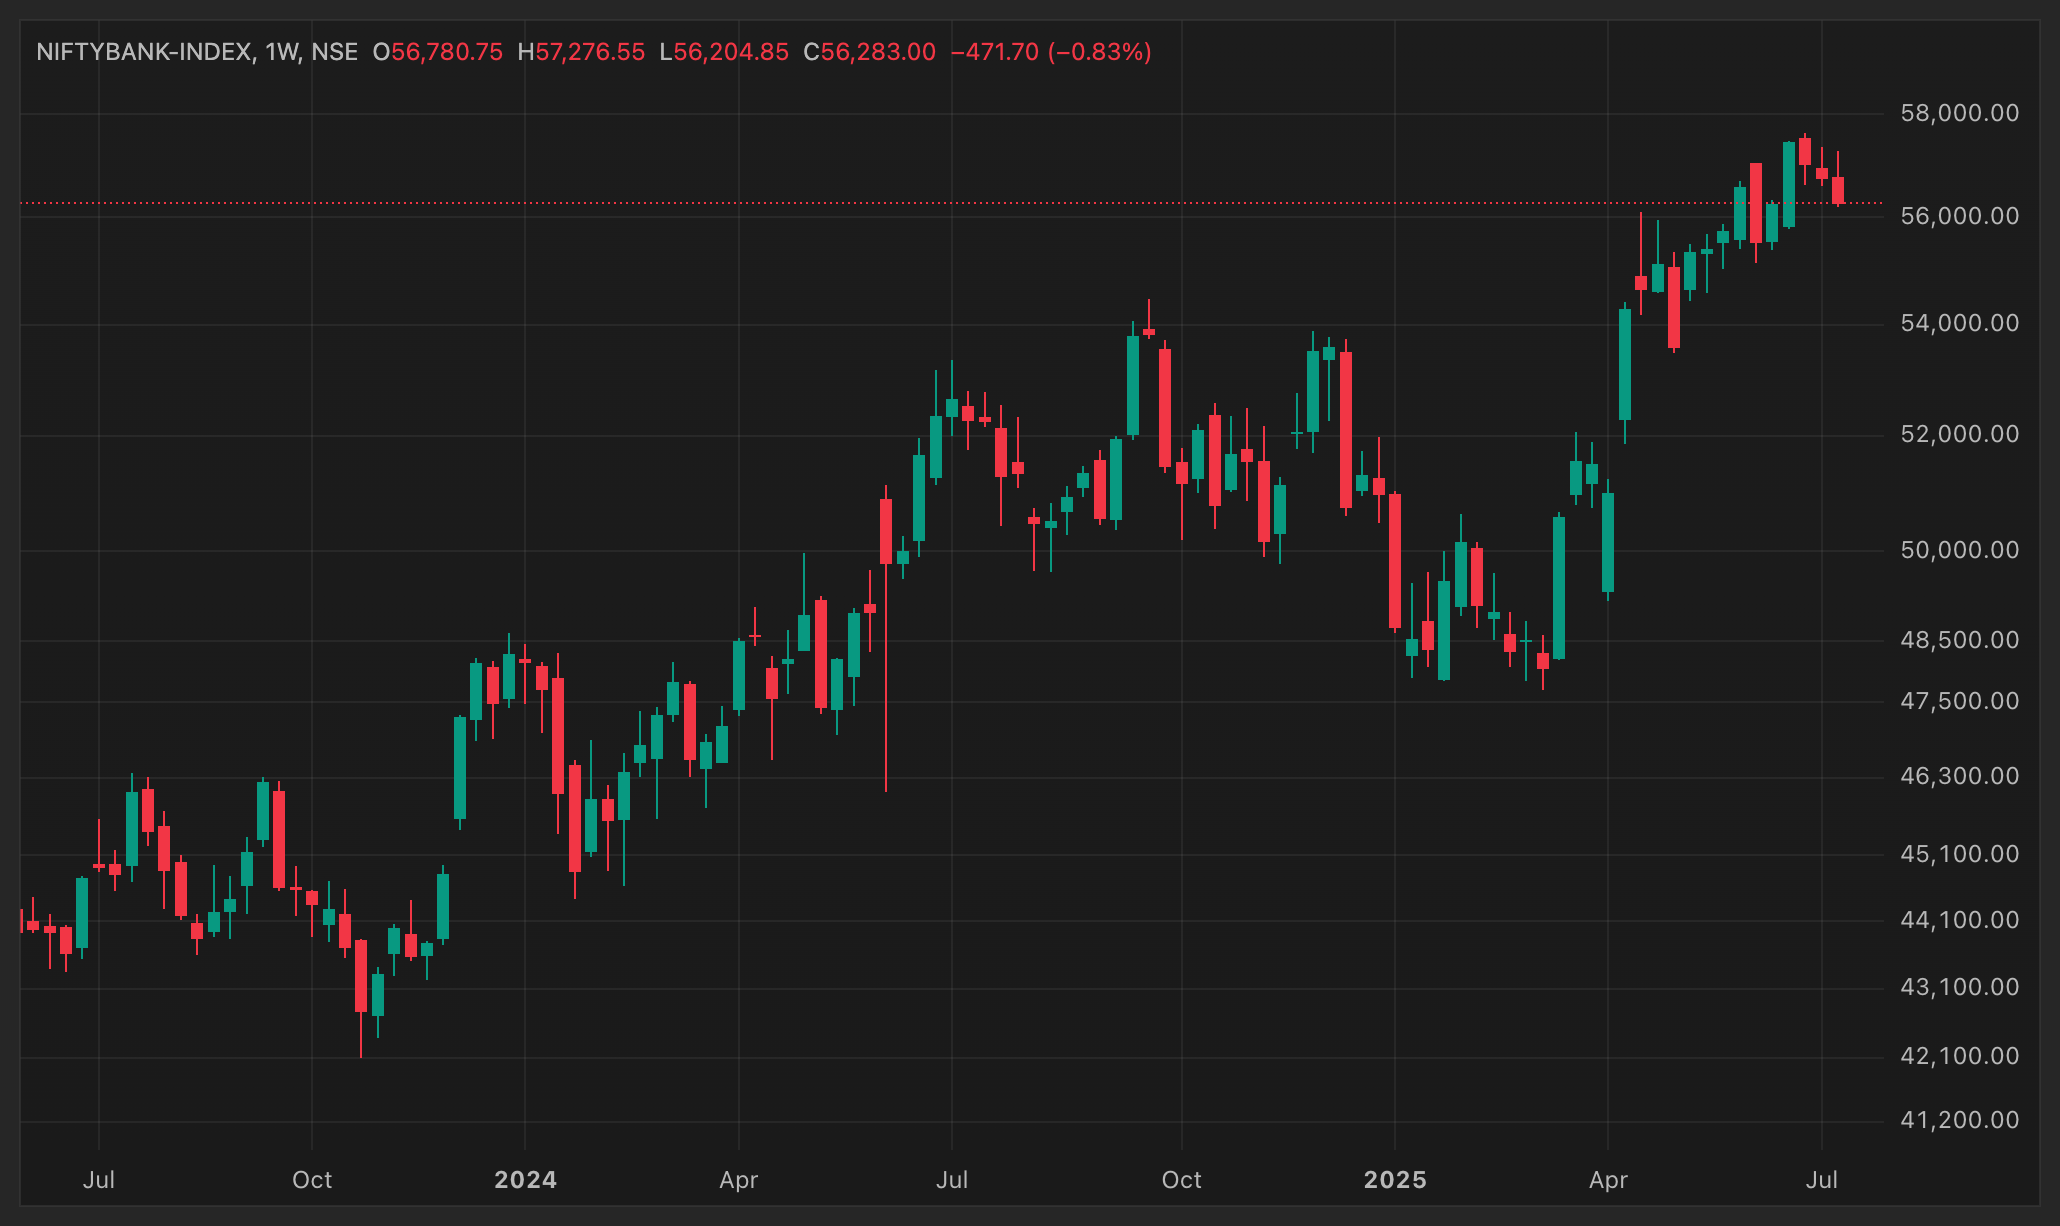This screenshot has width=2060, height=1226.
Task: Click the 50,000.00 price axis label
Action: (x=1959, y=550)
